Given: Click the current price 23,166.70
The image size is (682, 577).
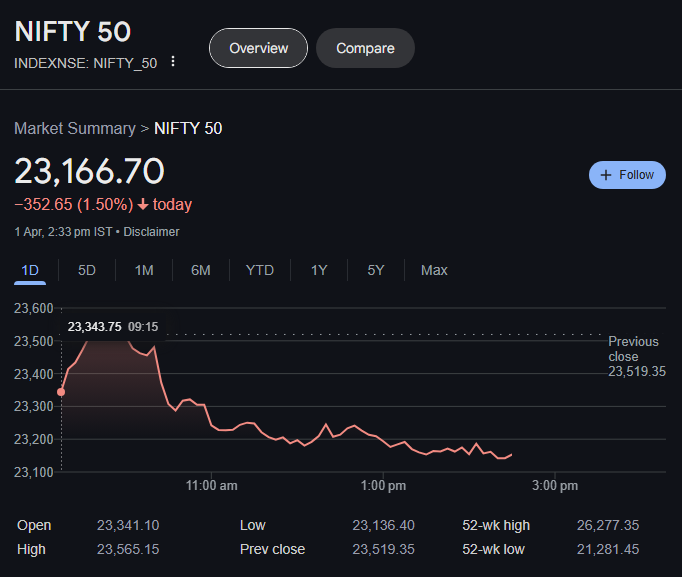Looking at the screenshot, I should click(x=90, y=171).
